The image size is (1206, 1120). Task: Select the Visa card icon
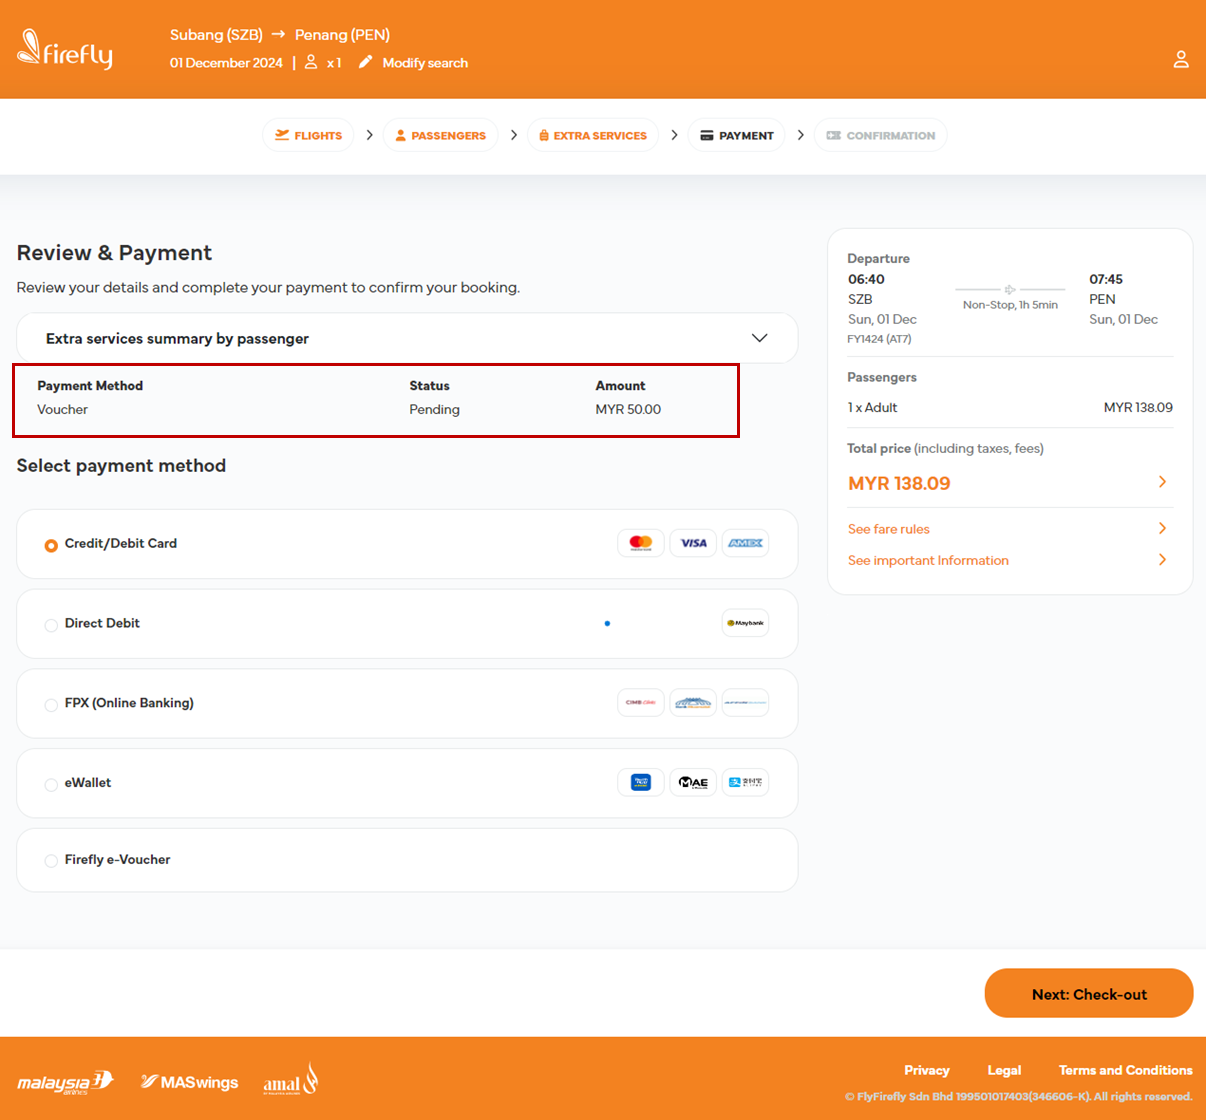tap(693, 543)
